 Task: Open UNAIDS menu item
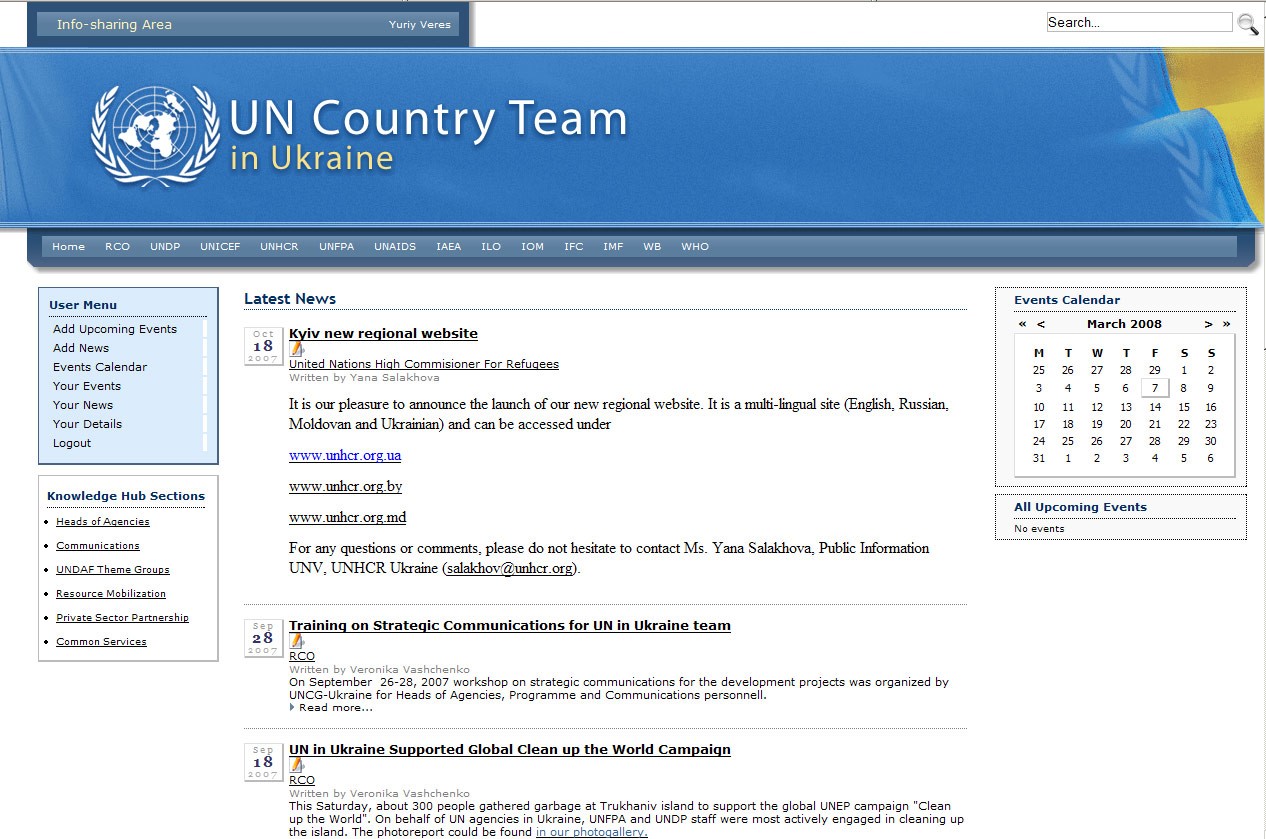tap(395, 247)
